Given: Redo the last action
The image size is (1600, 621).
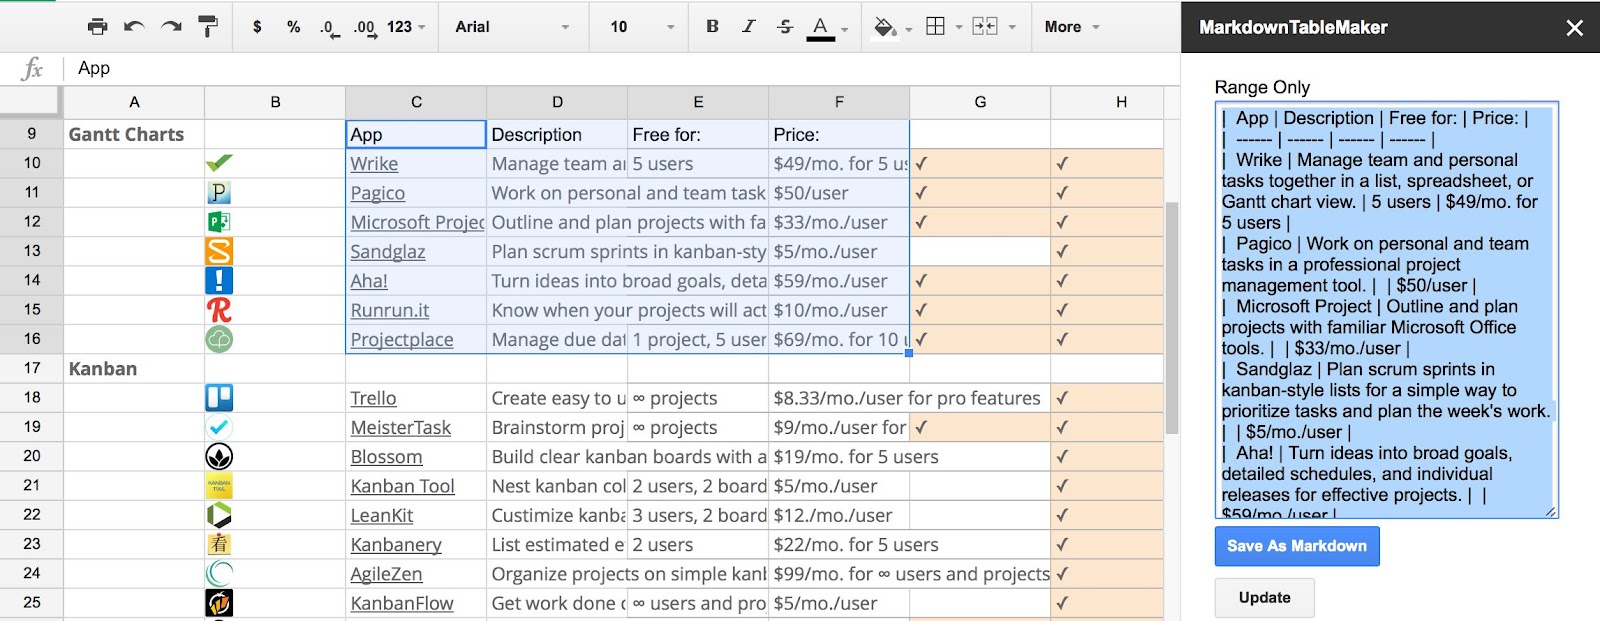Looking at the screenshot, I should [x=171, y=27].
